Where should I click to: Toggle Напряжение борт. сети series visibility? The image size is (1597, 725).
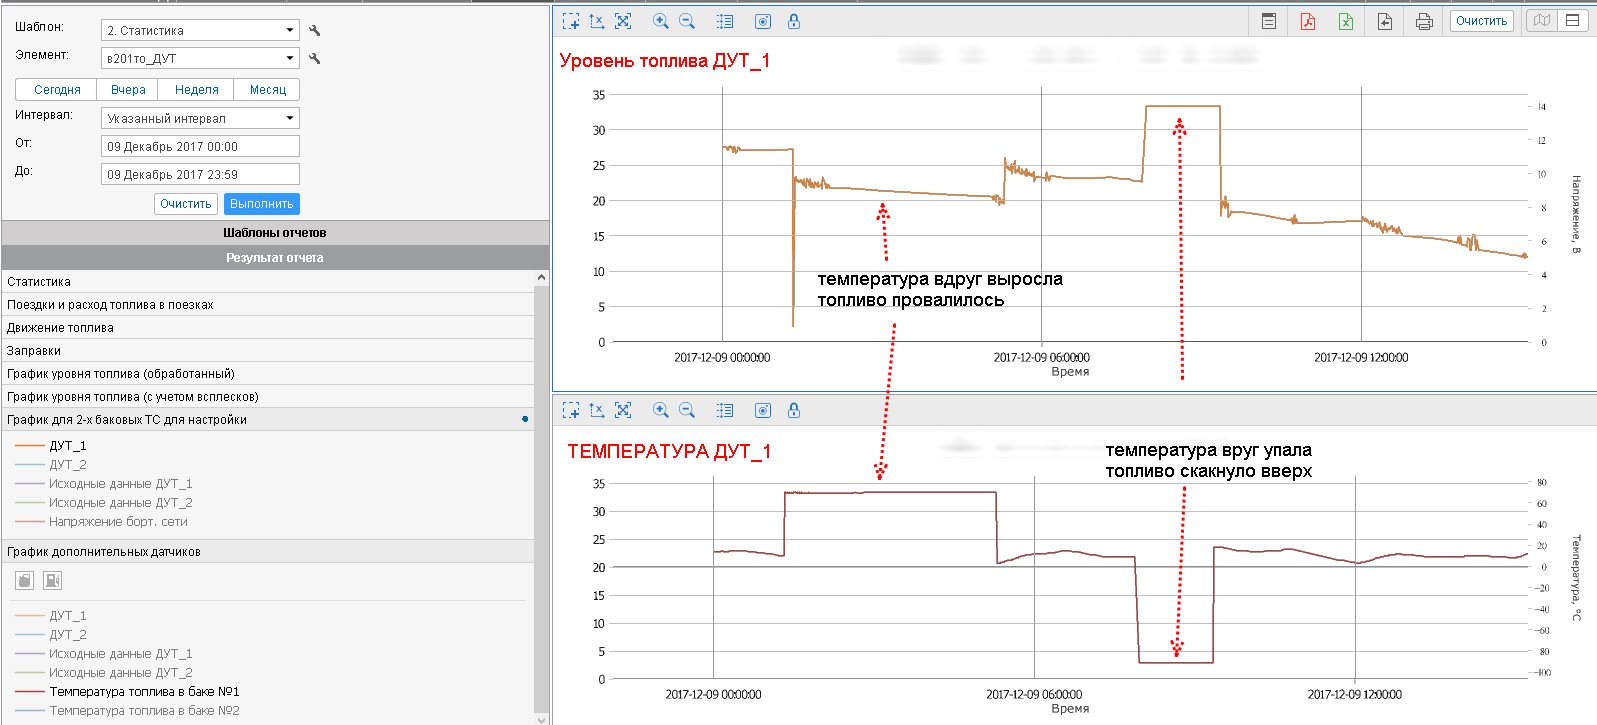(x=118, y=522)
